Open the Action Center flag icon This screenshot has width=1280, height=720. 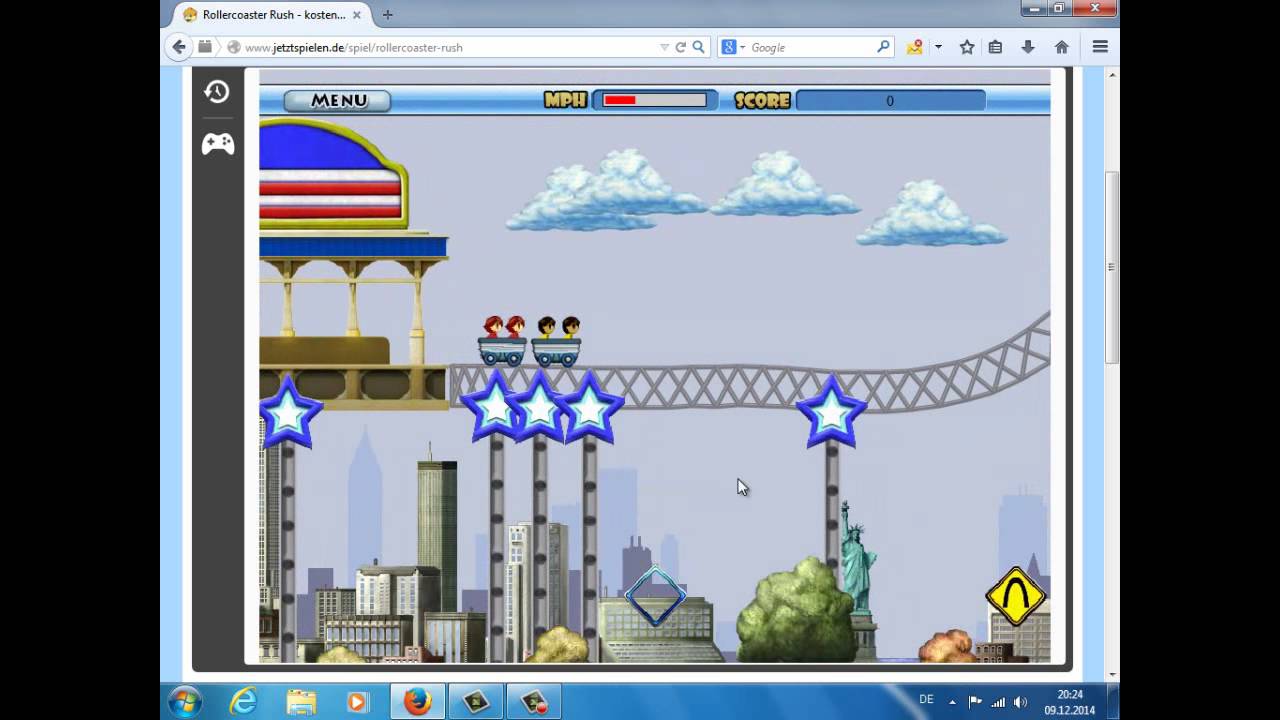[975, 702]
